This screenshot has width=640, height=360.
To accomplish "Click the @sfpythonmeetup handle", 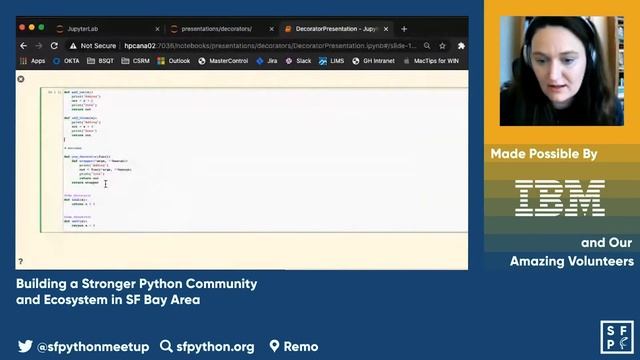I will [x=93, y=347].
